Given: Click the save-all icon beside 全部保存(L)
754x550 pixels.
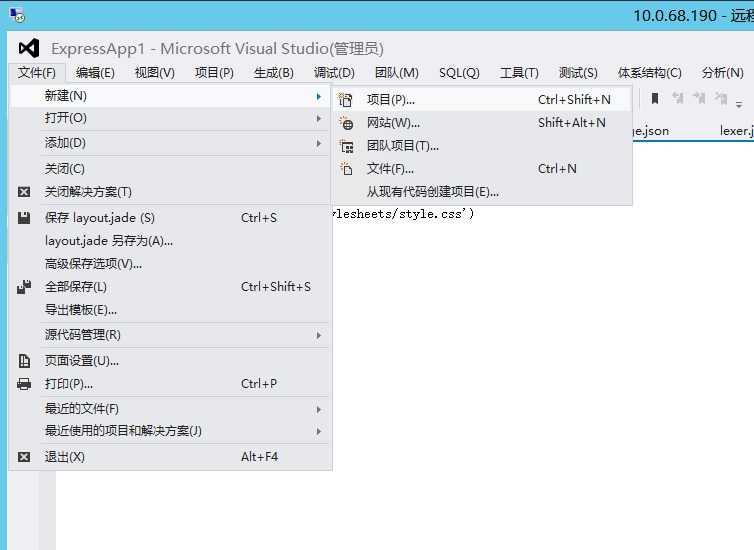Looking at the screenshot, I should 24,287.
